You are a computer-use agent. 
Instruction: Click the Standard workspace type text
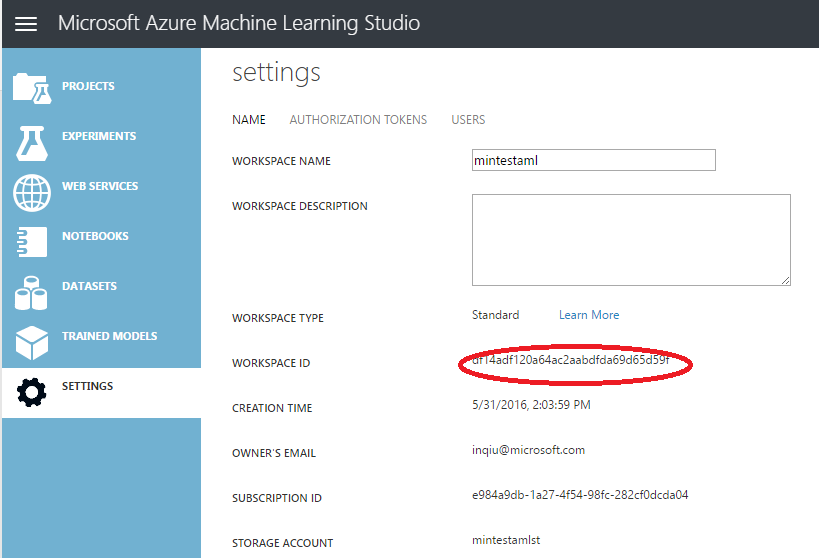click(495, 315)
